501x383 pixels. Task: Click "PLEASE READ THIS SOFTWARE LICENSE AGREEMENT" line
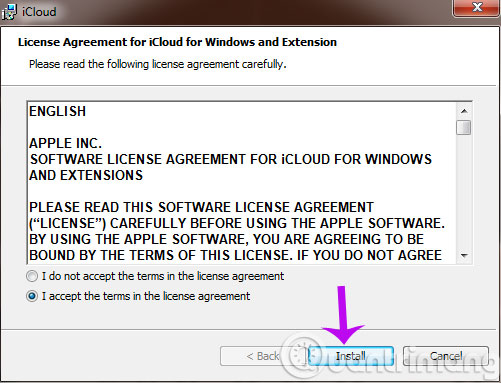pyautogui.click(x=201, y=207)
